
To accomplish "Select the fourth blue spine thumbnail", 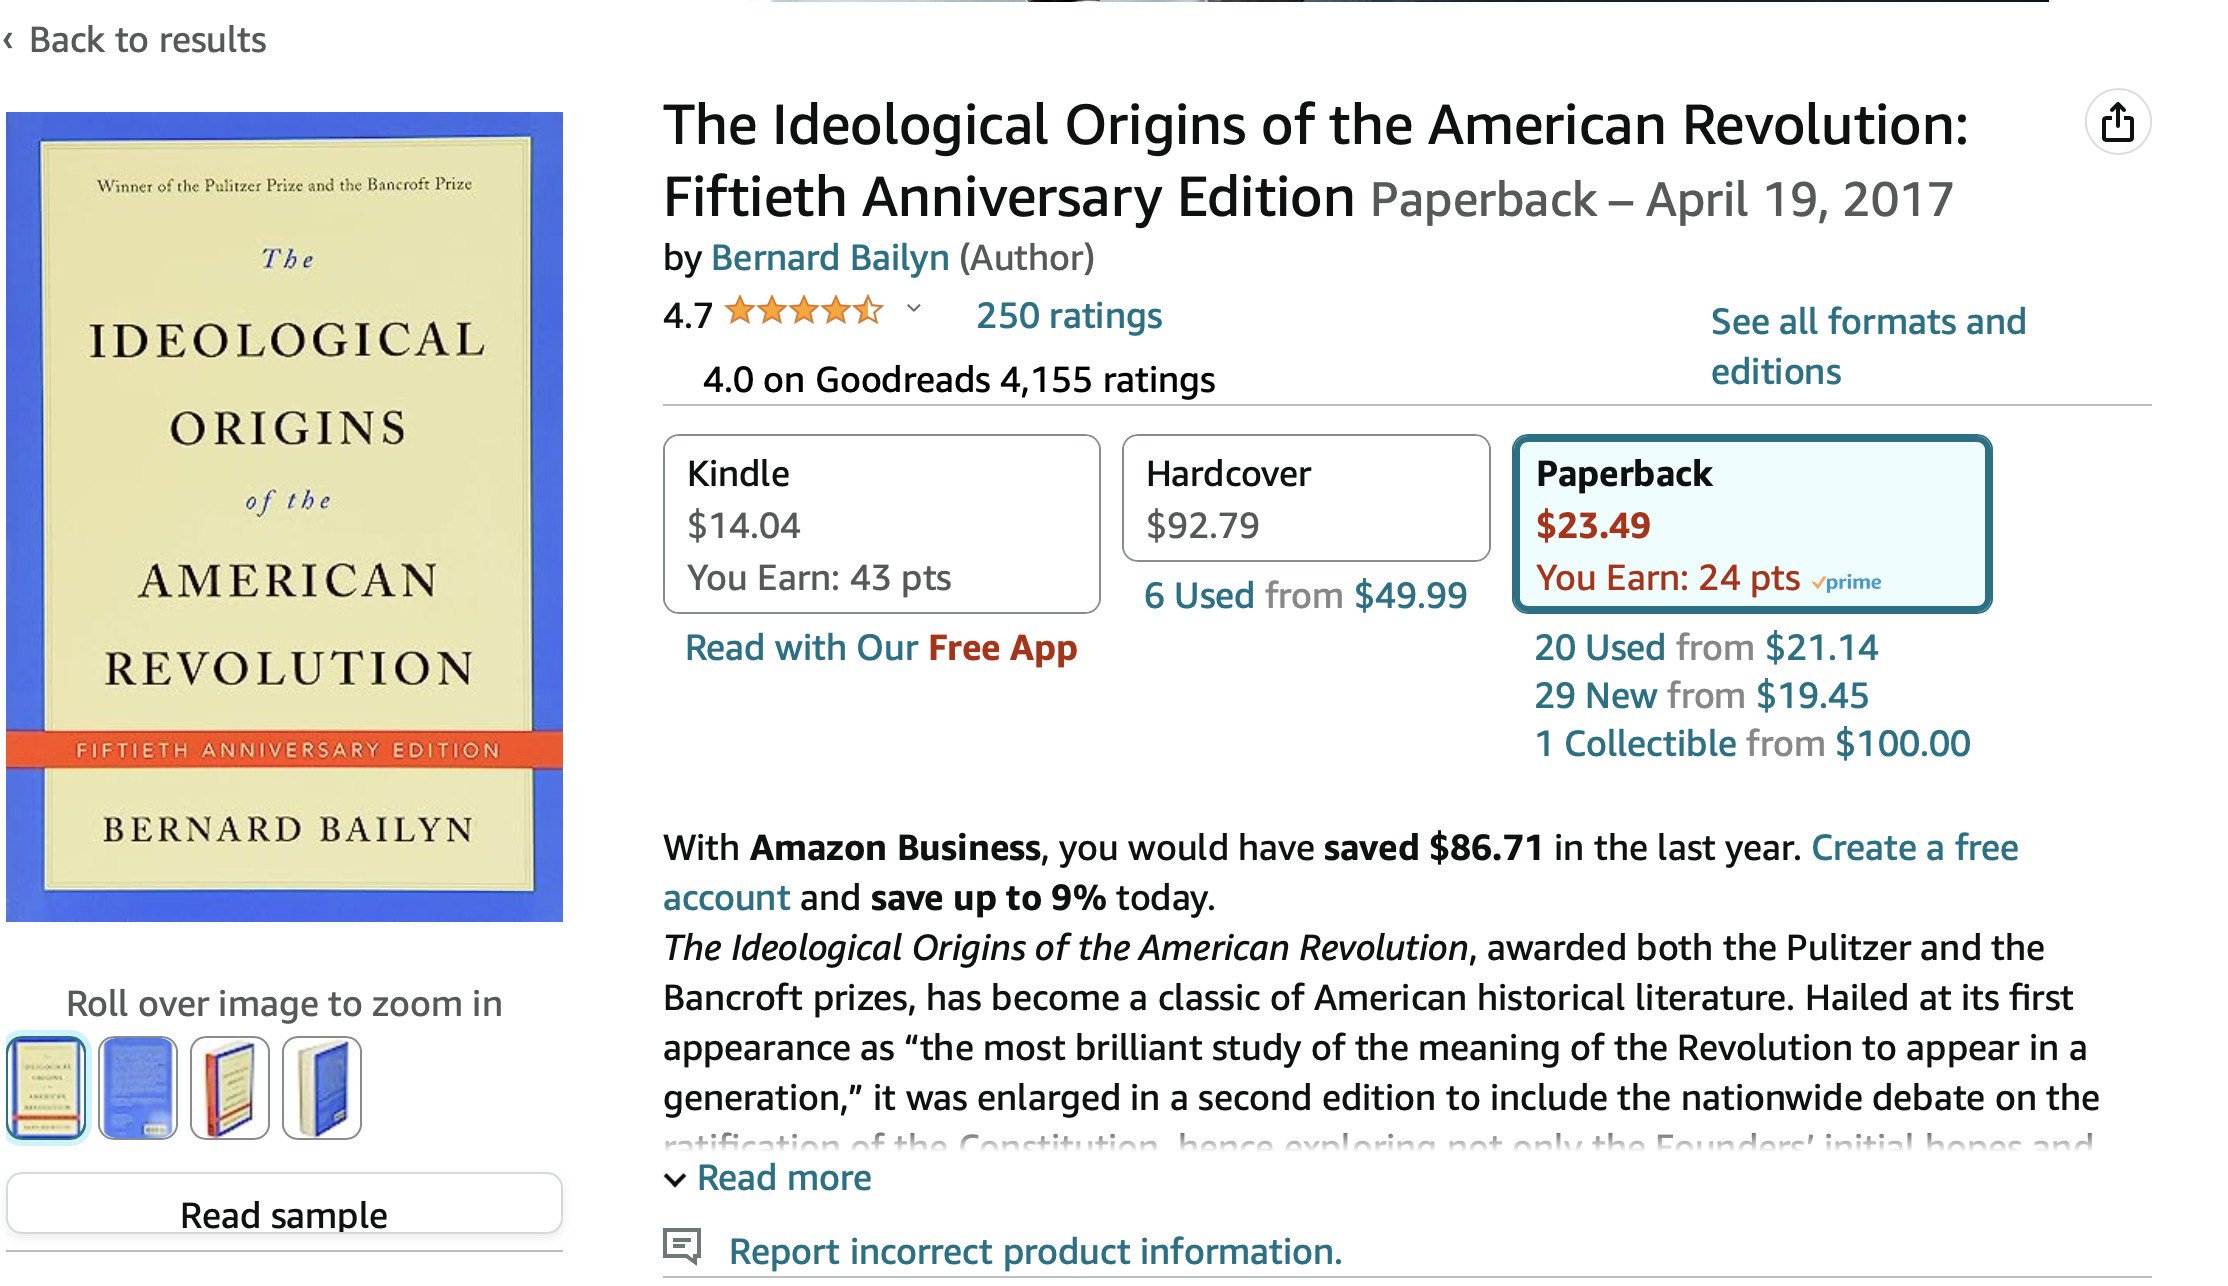I will point(322,1087).
